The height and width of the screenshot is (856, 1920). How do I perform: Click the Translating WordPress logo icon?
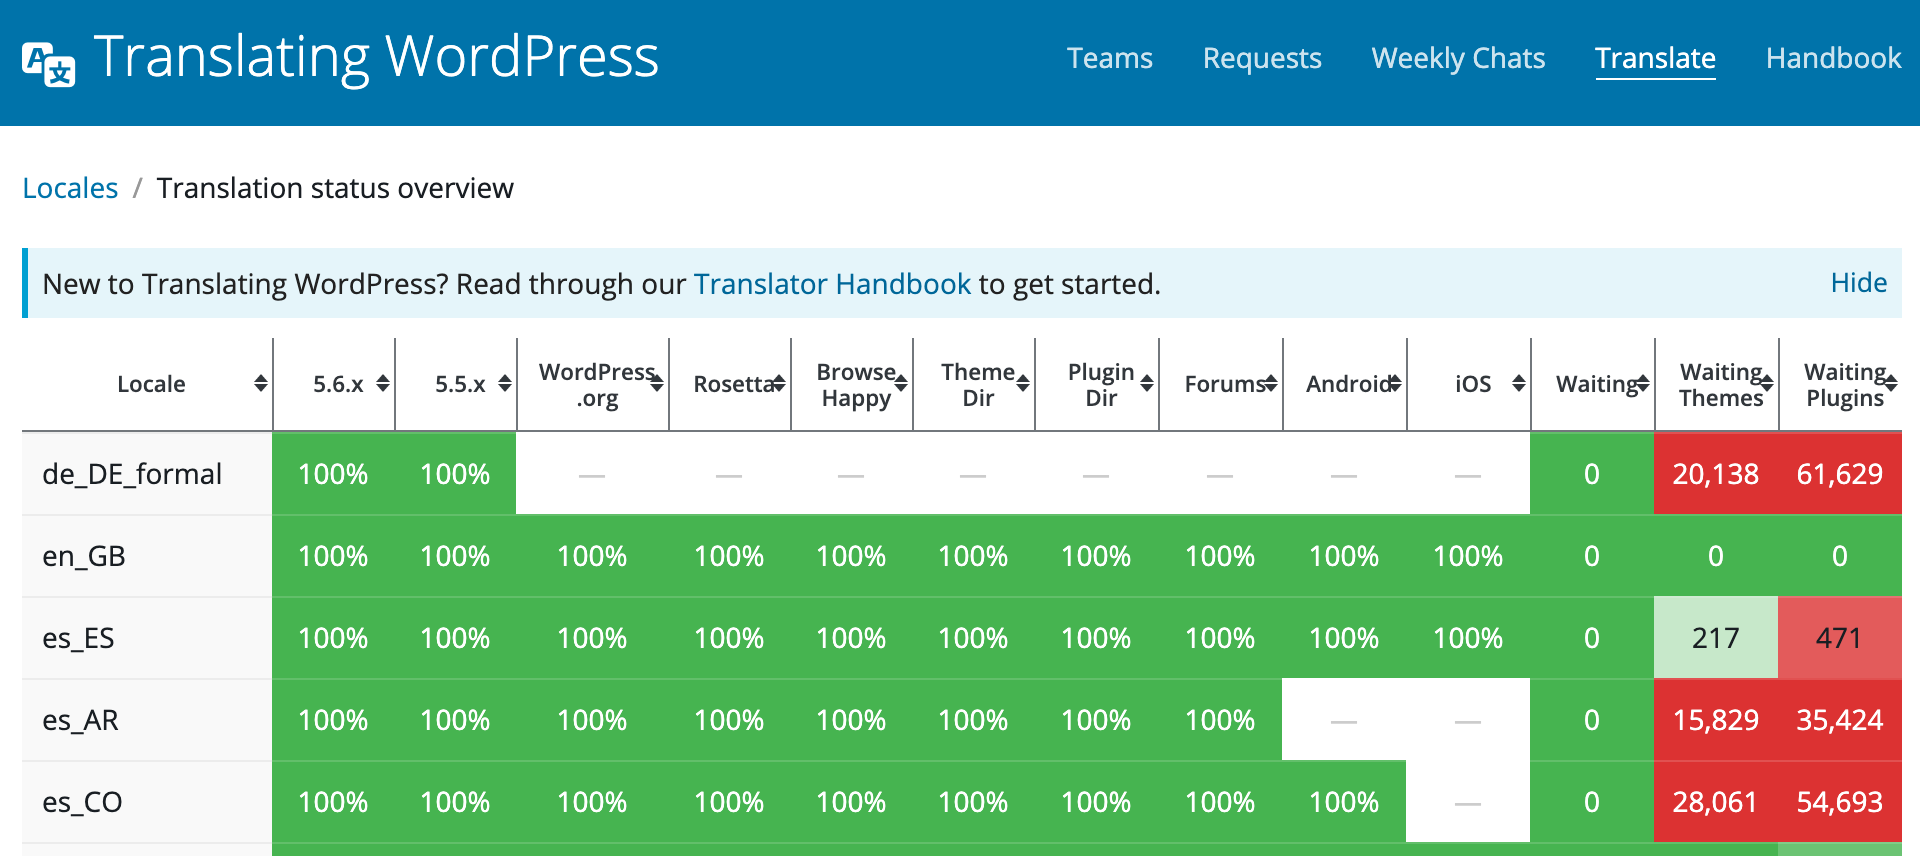pyautogui.click(x=48, y=63)
